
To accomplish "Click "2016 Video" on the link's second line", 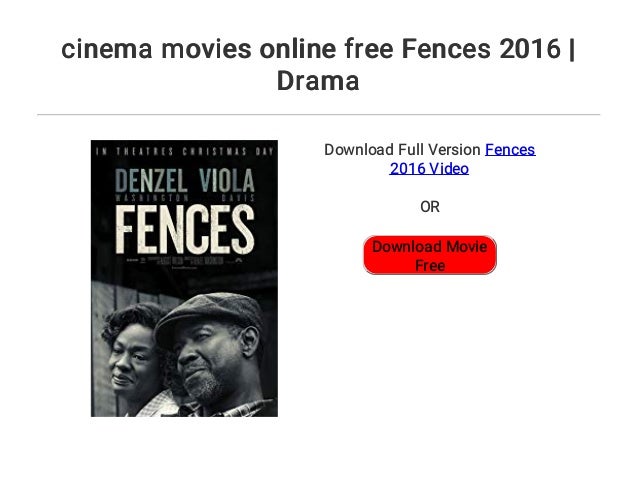I will click(x=429, y=169).
